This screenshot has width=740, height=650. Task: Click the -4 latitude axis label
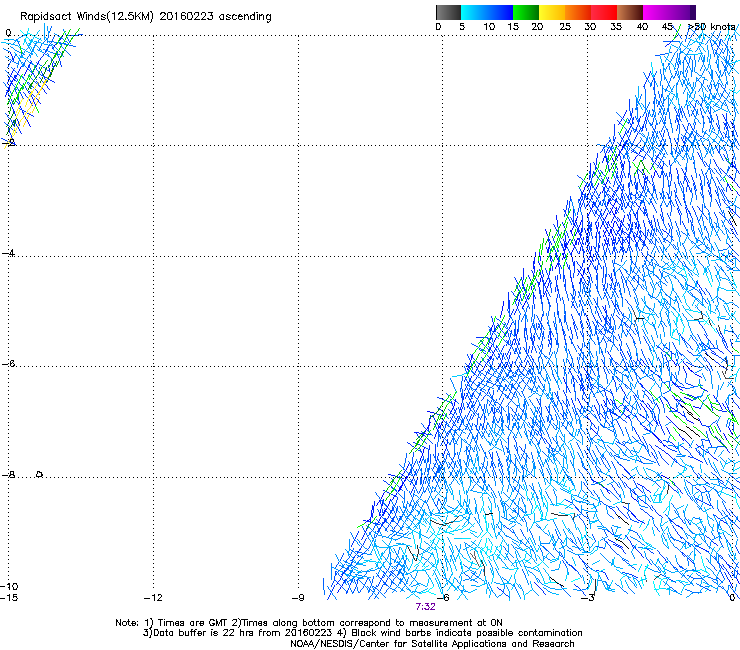coord(8,253)
